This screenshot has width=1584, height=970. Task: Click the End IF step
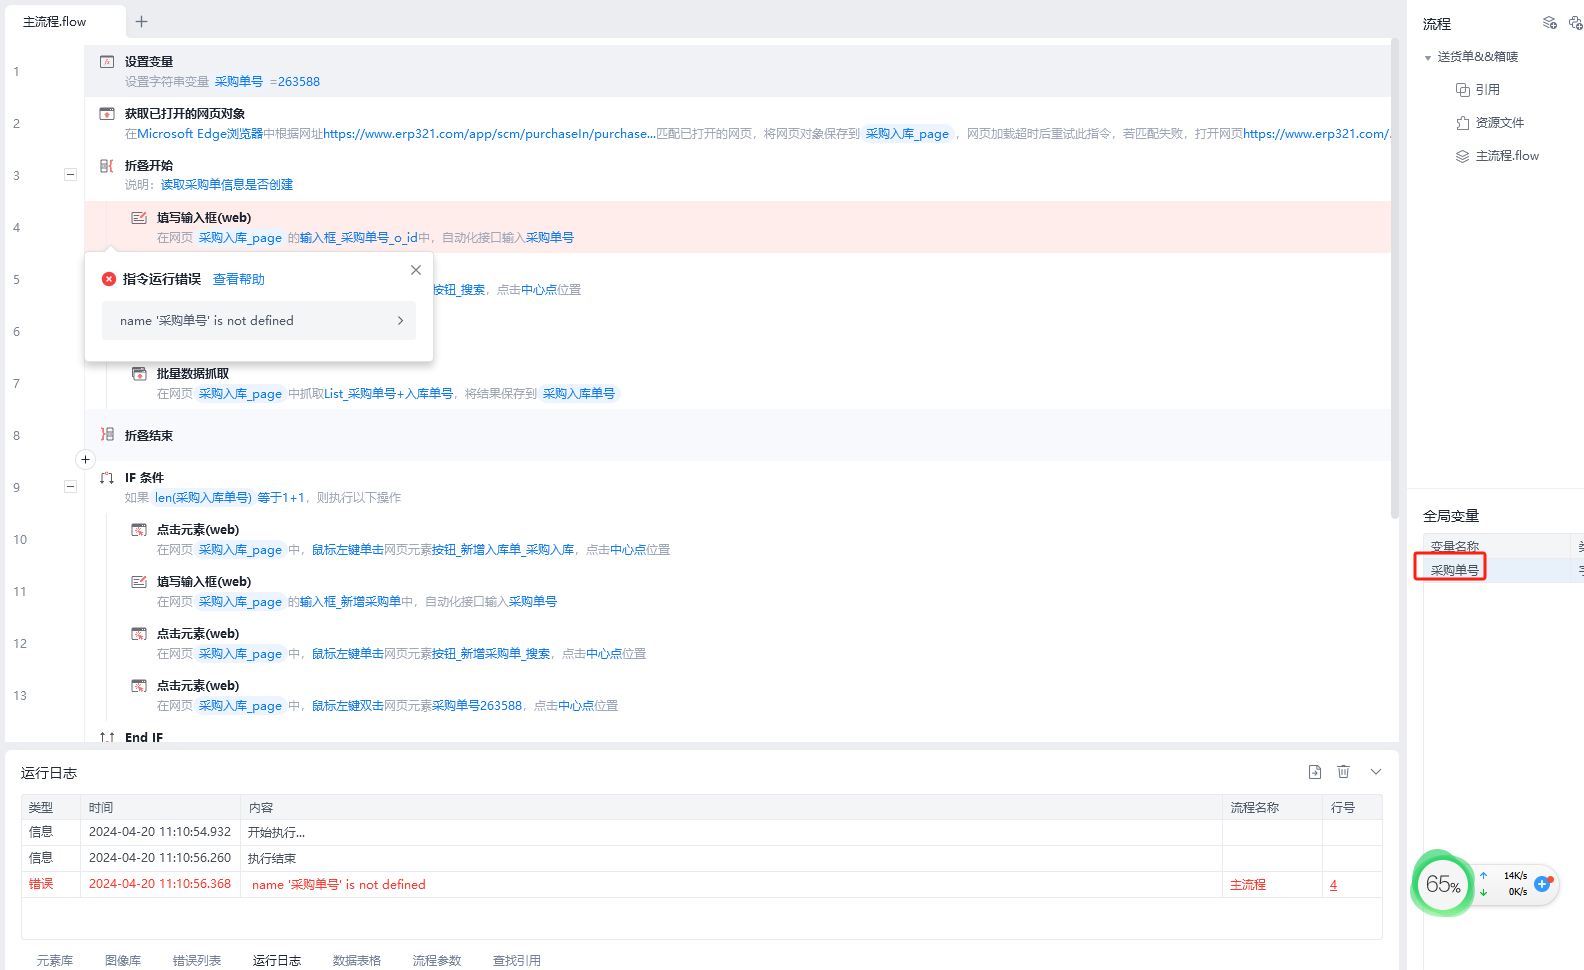tap(144, 737)
